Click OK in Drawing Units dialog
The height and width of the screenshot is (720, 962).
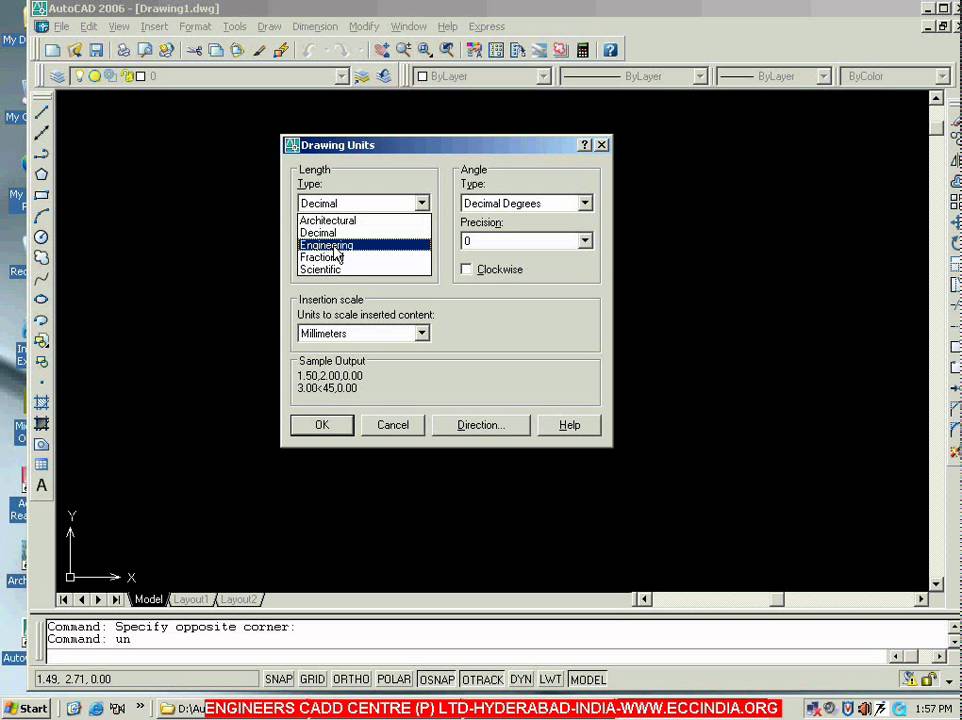point(322,425)
